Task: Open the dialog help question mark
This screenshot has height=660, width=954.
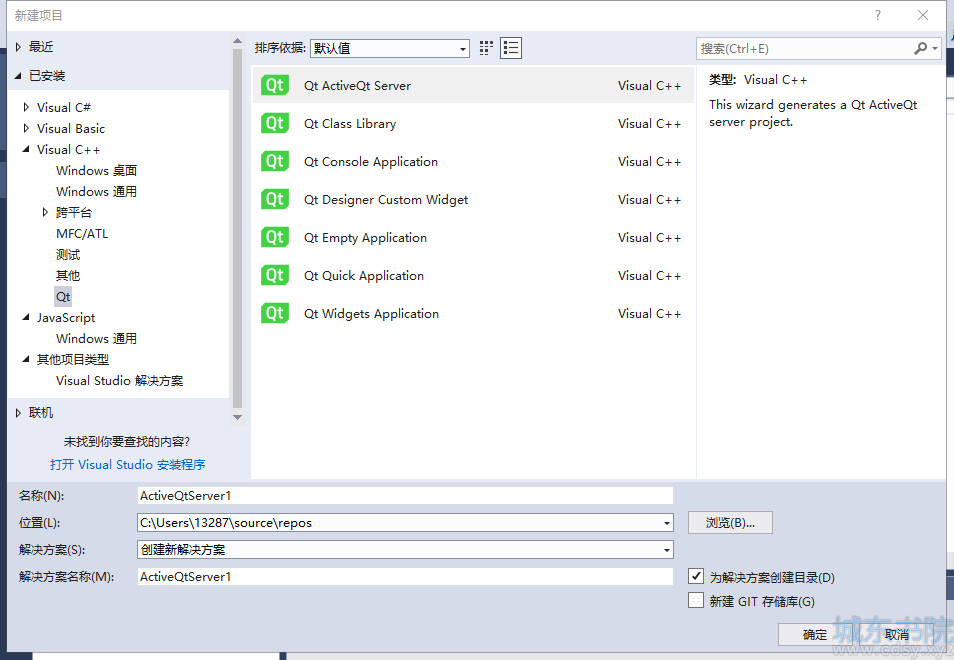Action: 877,15
